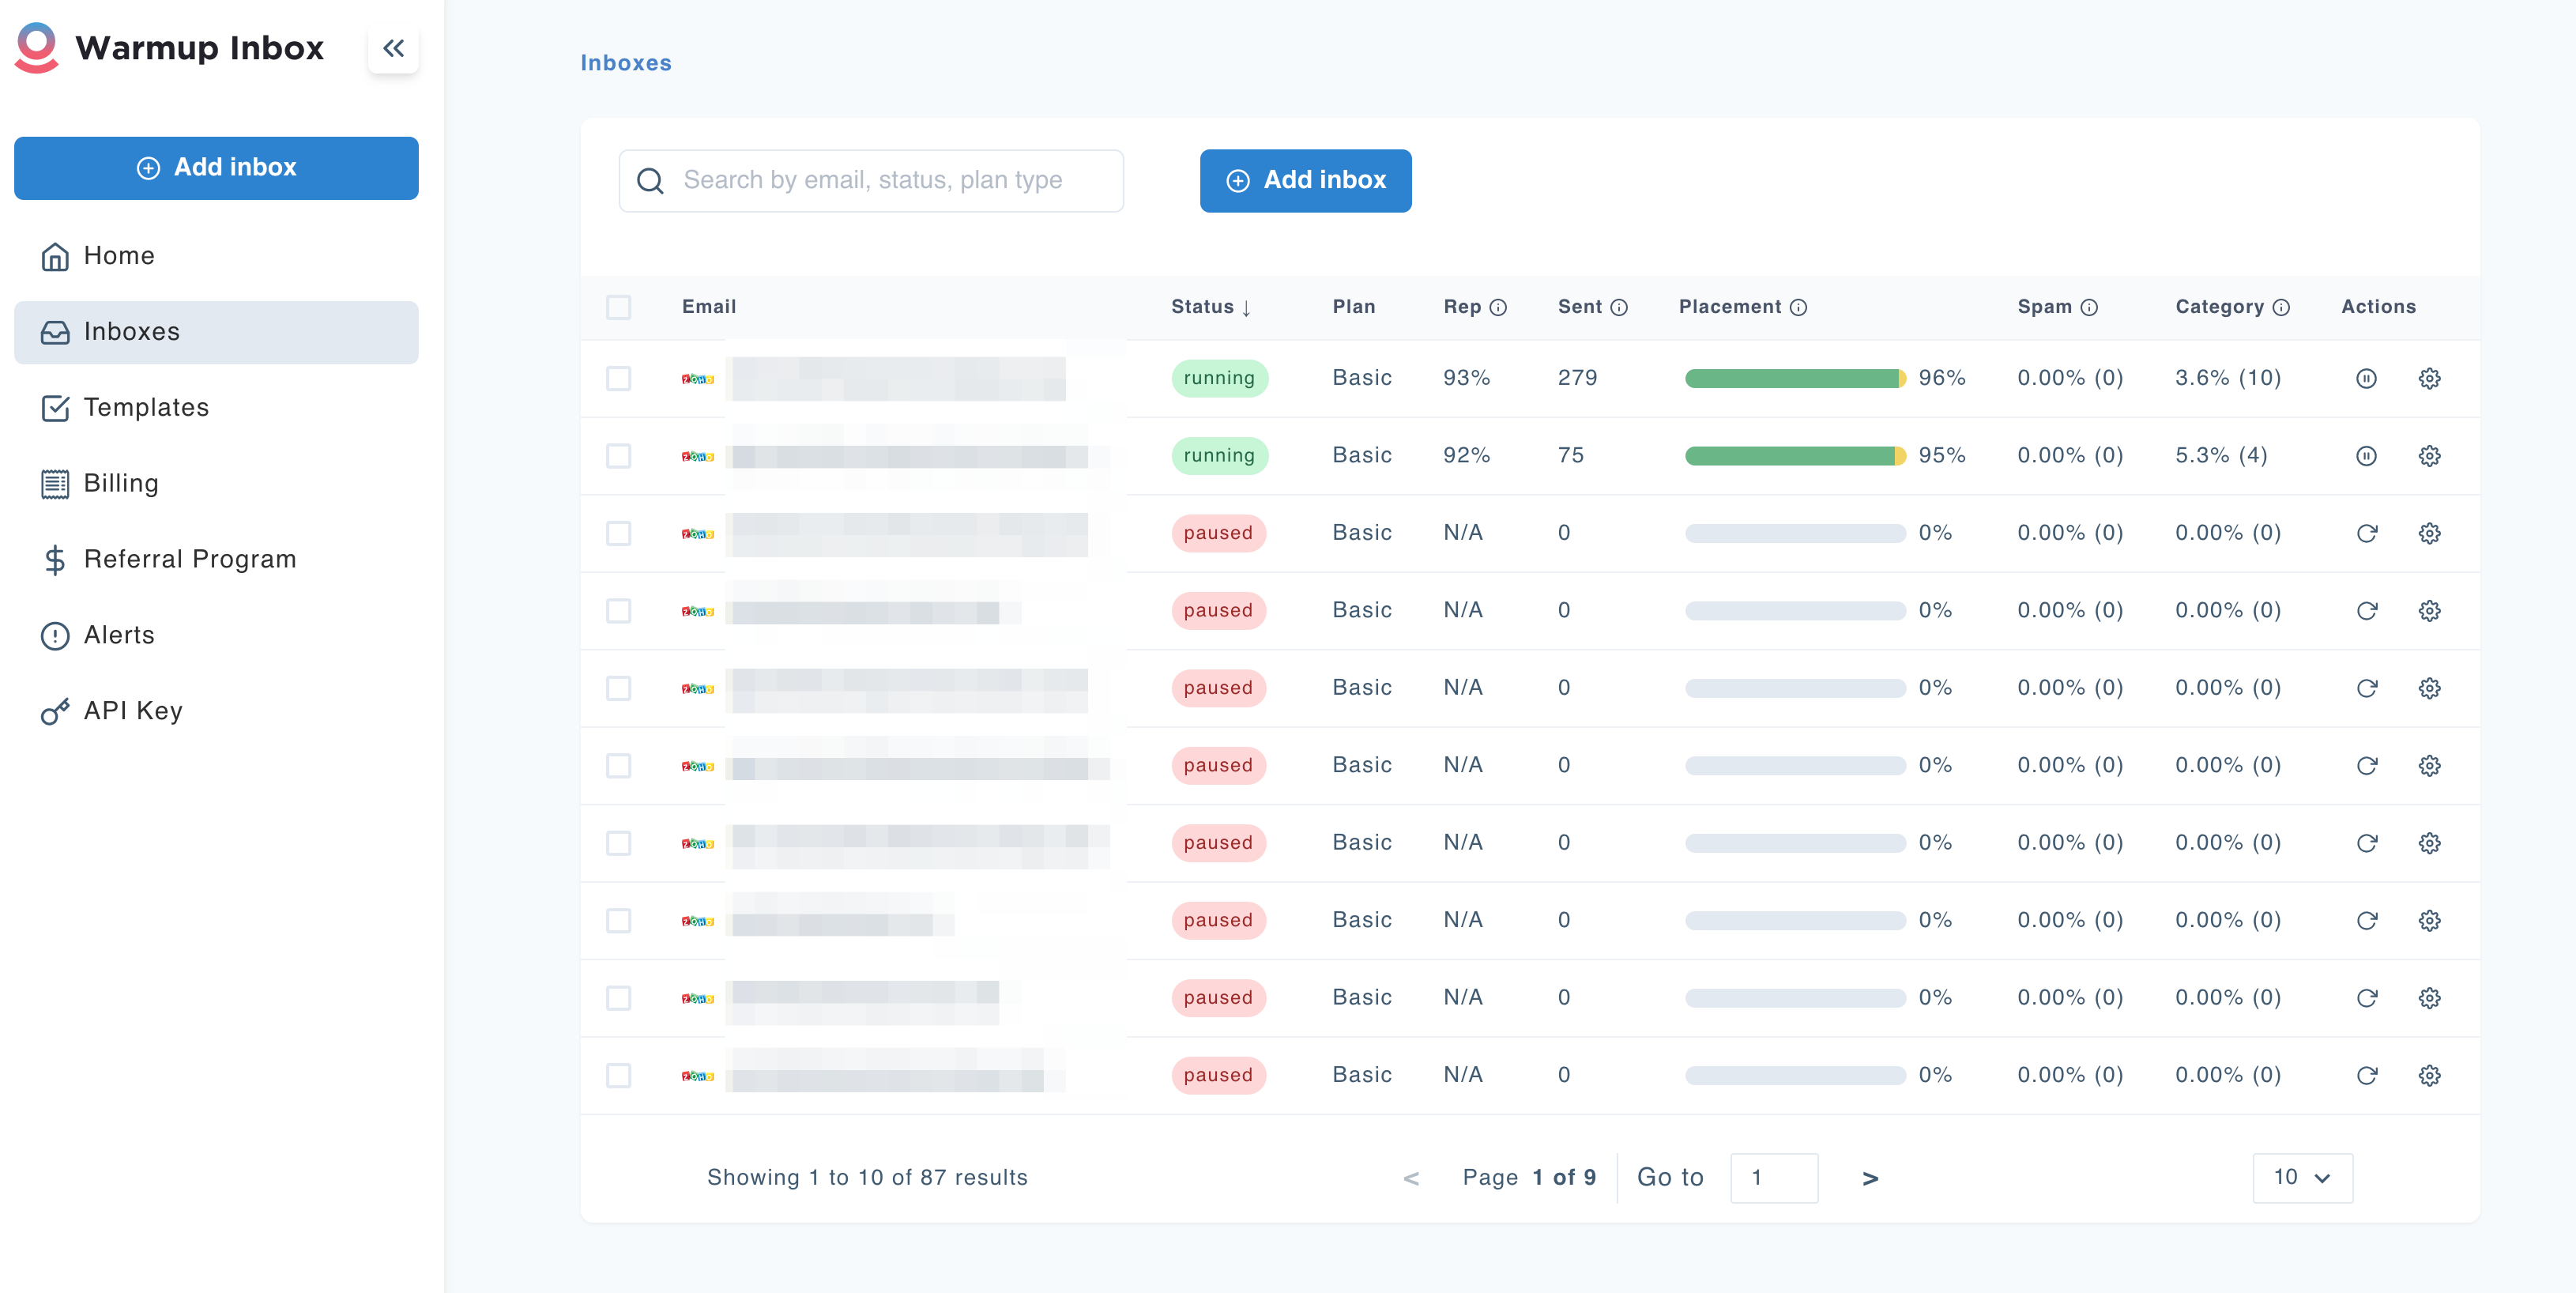Viewport: 2576px width, 1293px height.
Task: Open the rows-per-page dropdown showing 10
Action: coord(2302,1178)
